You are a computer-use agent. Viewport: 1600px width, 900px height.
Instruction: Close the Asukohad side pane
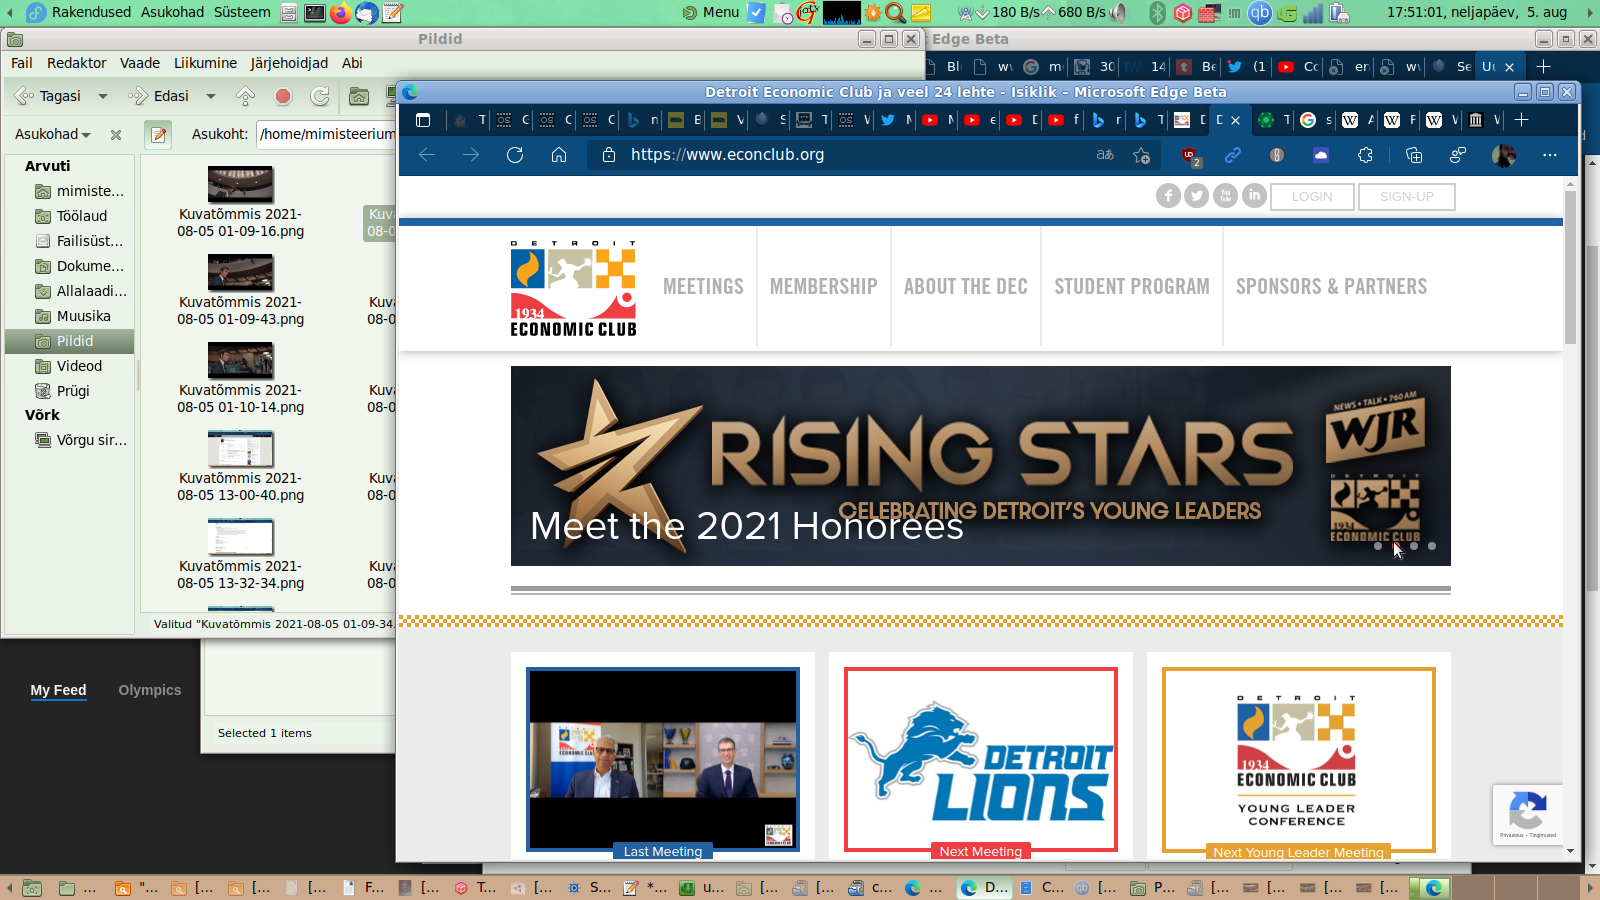pos(116,134)
